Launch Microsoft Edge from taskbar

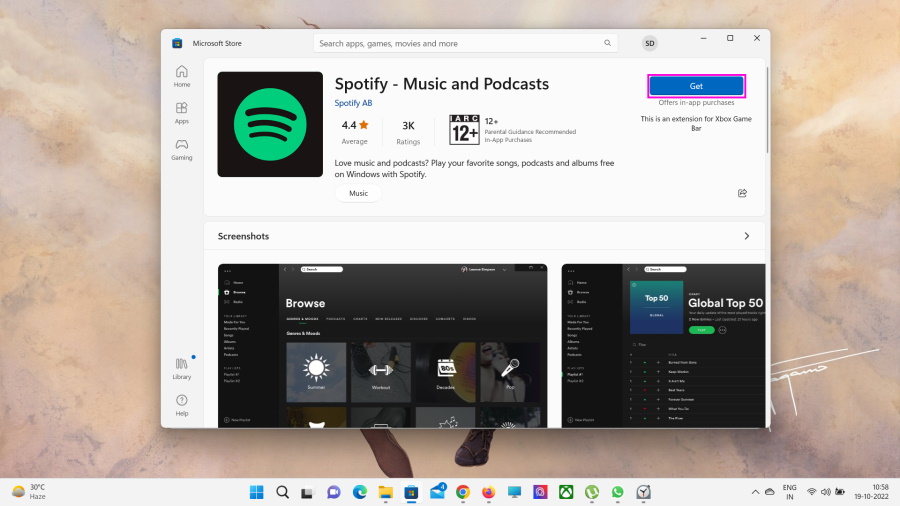(x=359, y=492)
